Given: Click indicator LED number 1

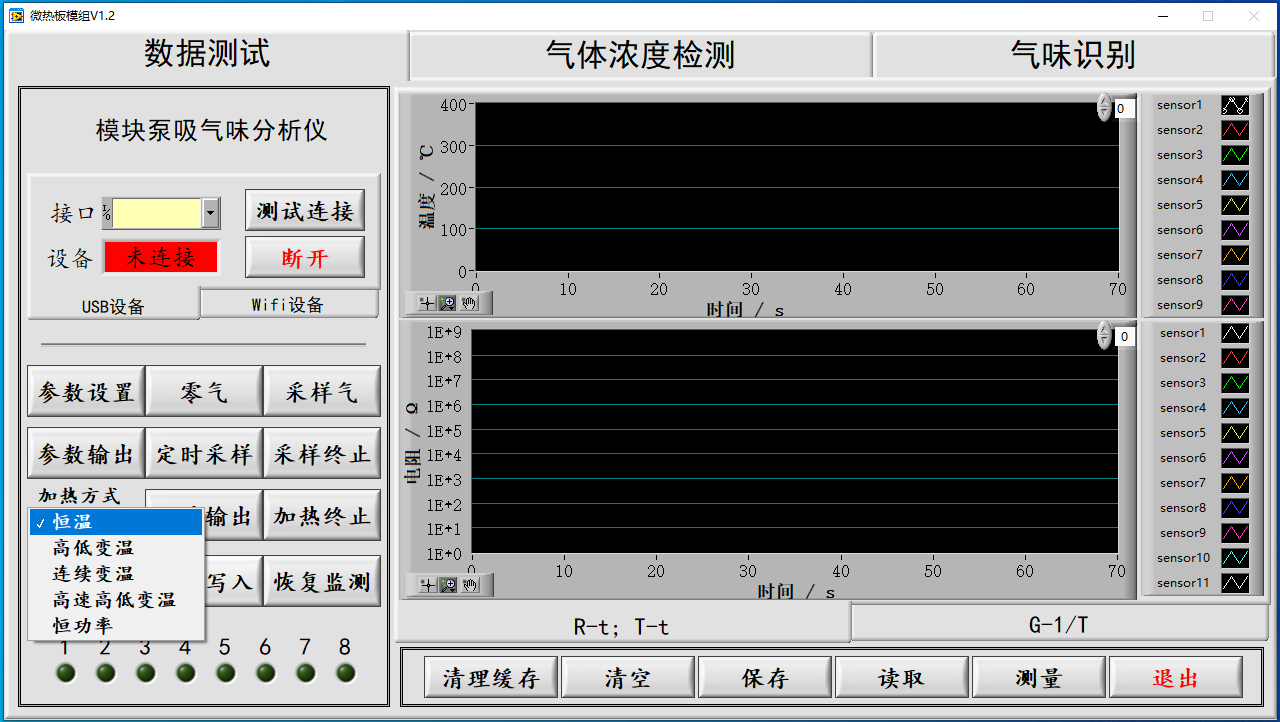Looking at the screenshot, I should click(x=66, y=673).
